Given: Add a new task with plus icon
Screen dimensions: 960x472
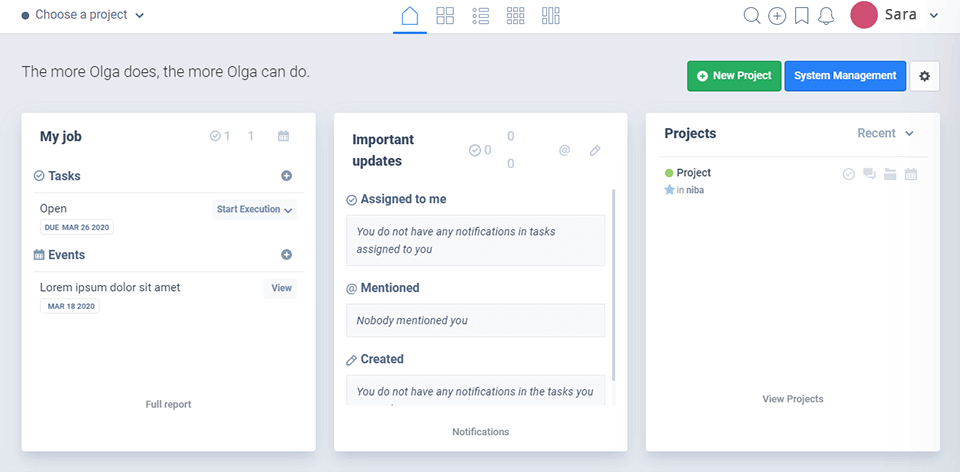Looking at the screenshot, I should (x=286, y=176).
